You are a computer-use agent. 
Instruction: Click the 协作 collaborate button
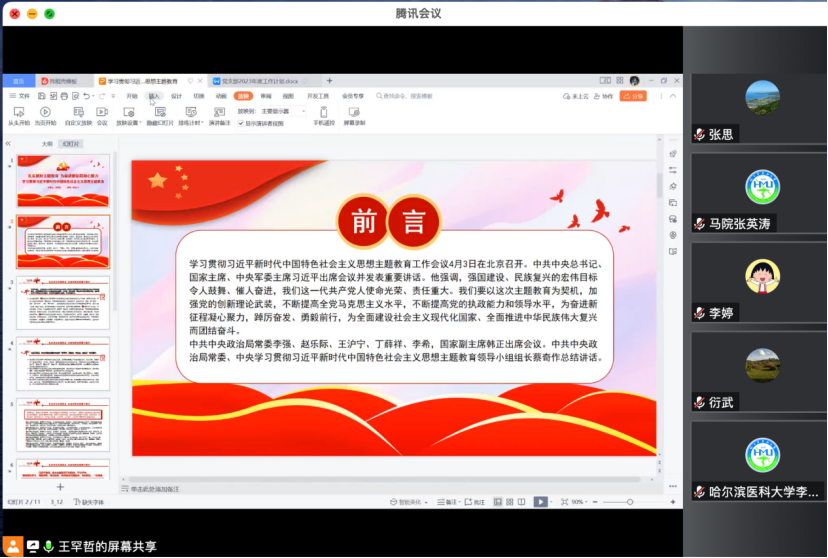click(604, 96)
